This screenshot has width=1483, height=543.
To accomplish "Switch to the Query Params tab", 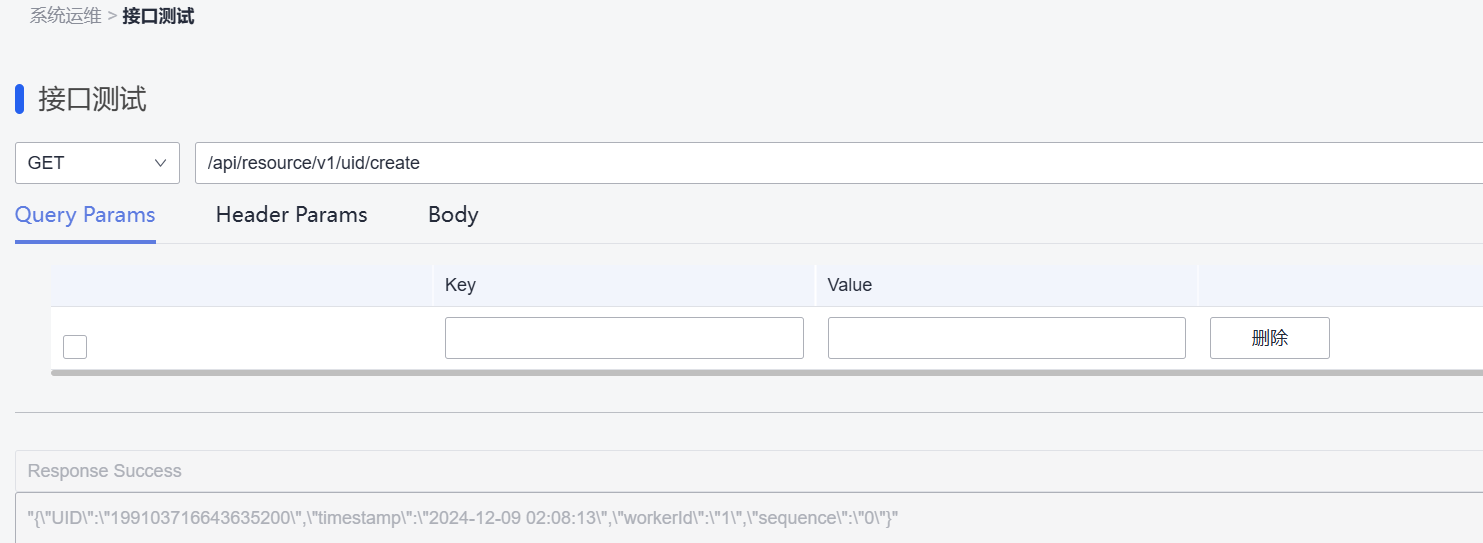I will [85, 215].
